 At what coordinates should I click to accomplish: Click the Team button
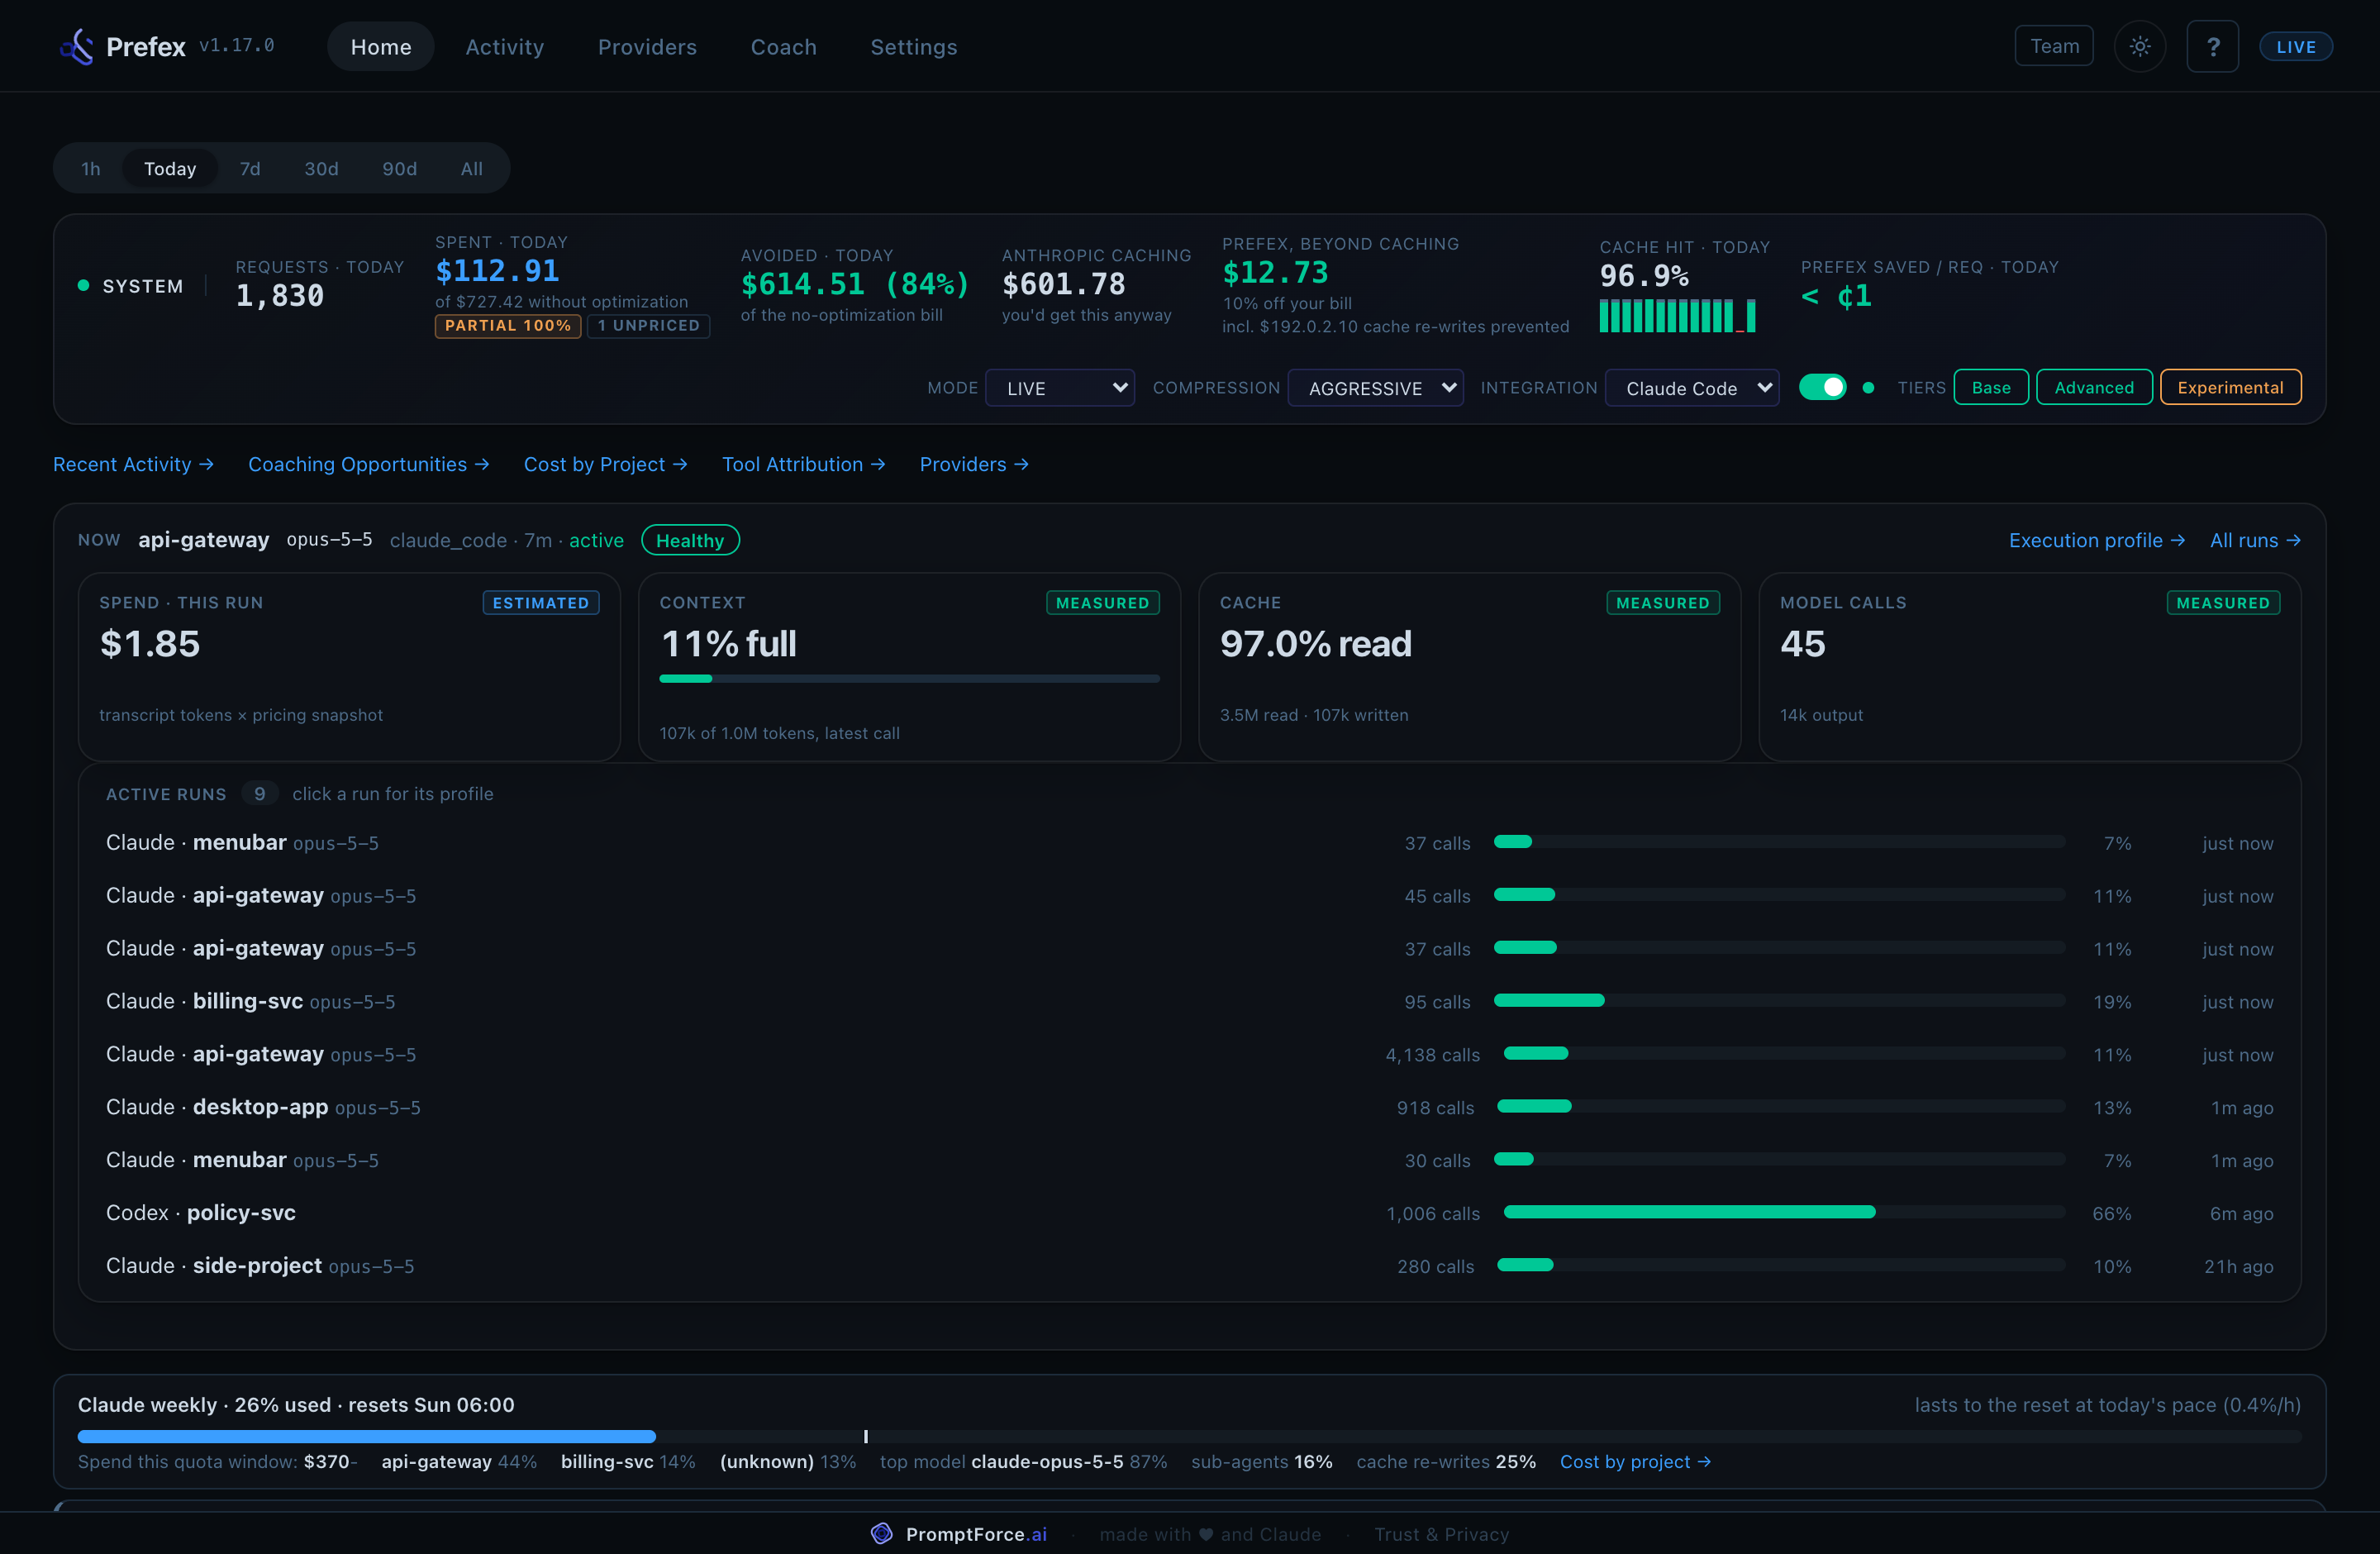[x=2053, y=46]
